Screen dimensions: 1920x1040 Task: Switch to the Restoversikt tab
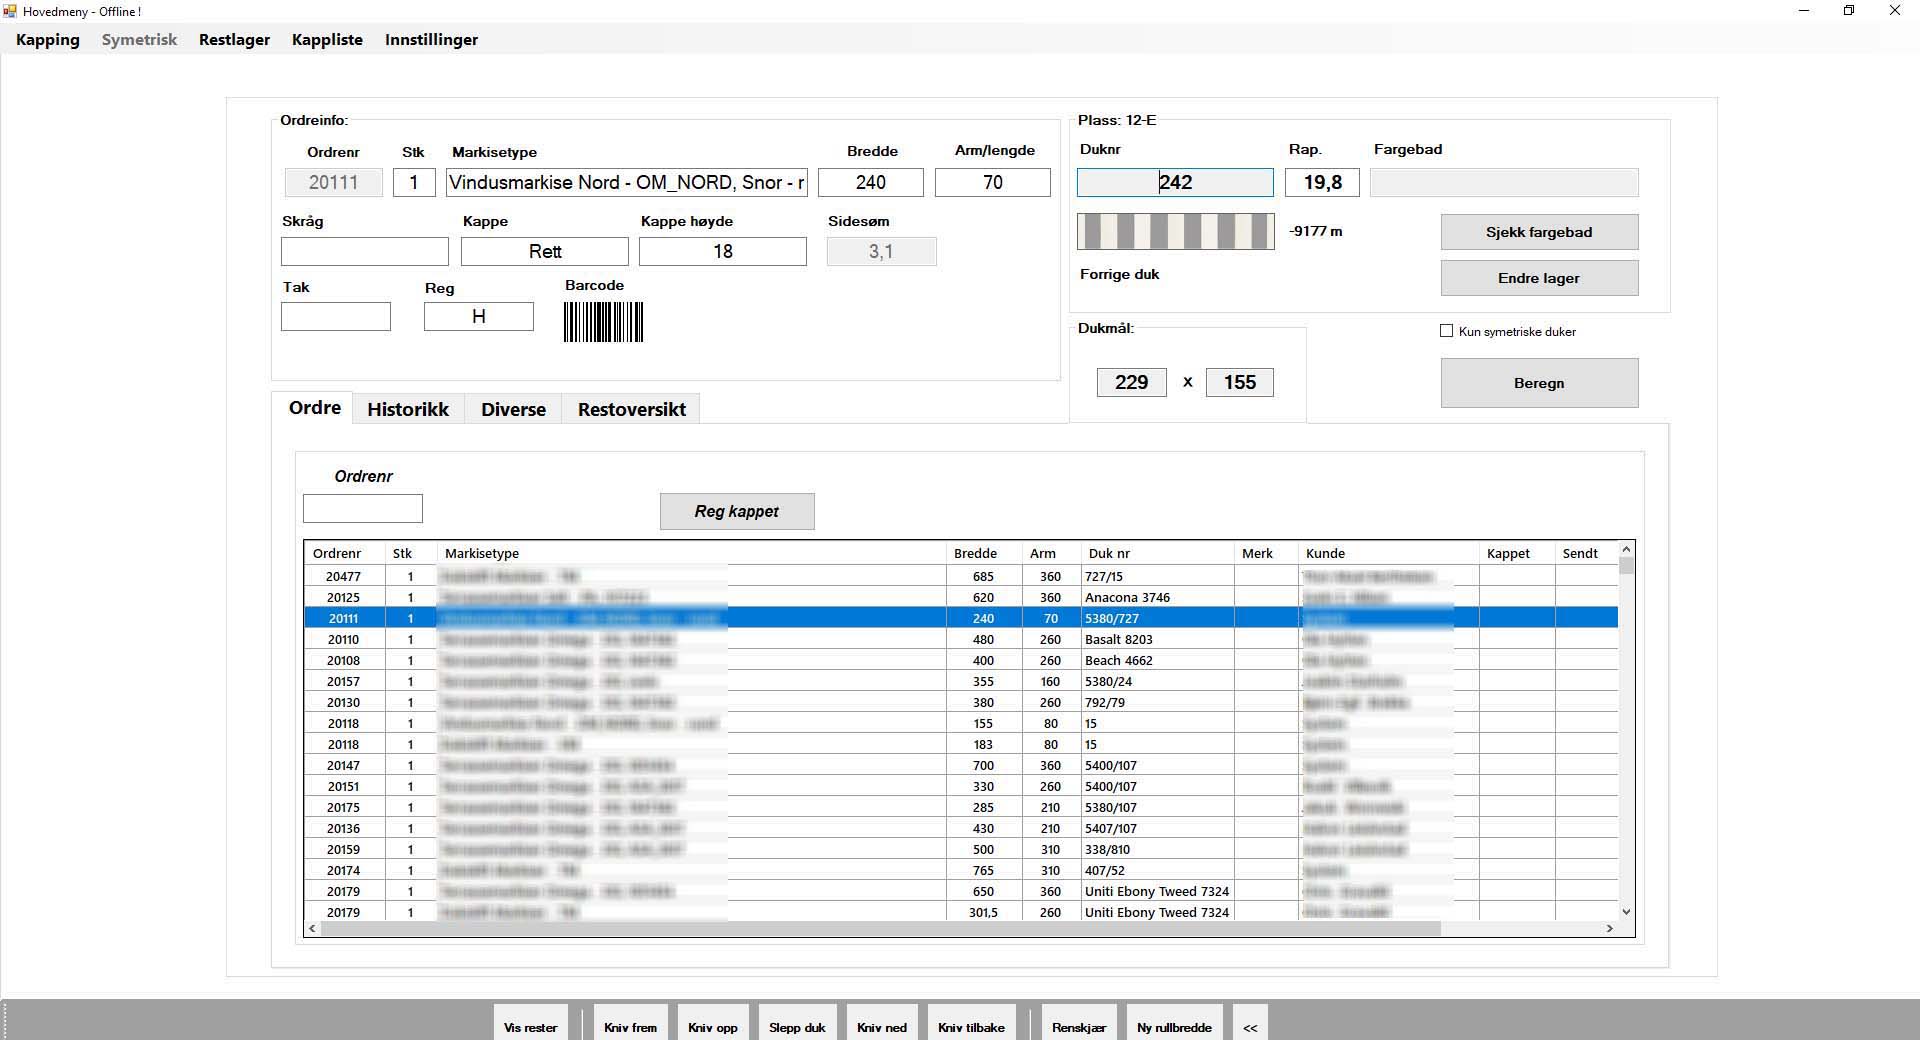click(631, 409)
